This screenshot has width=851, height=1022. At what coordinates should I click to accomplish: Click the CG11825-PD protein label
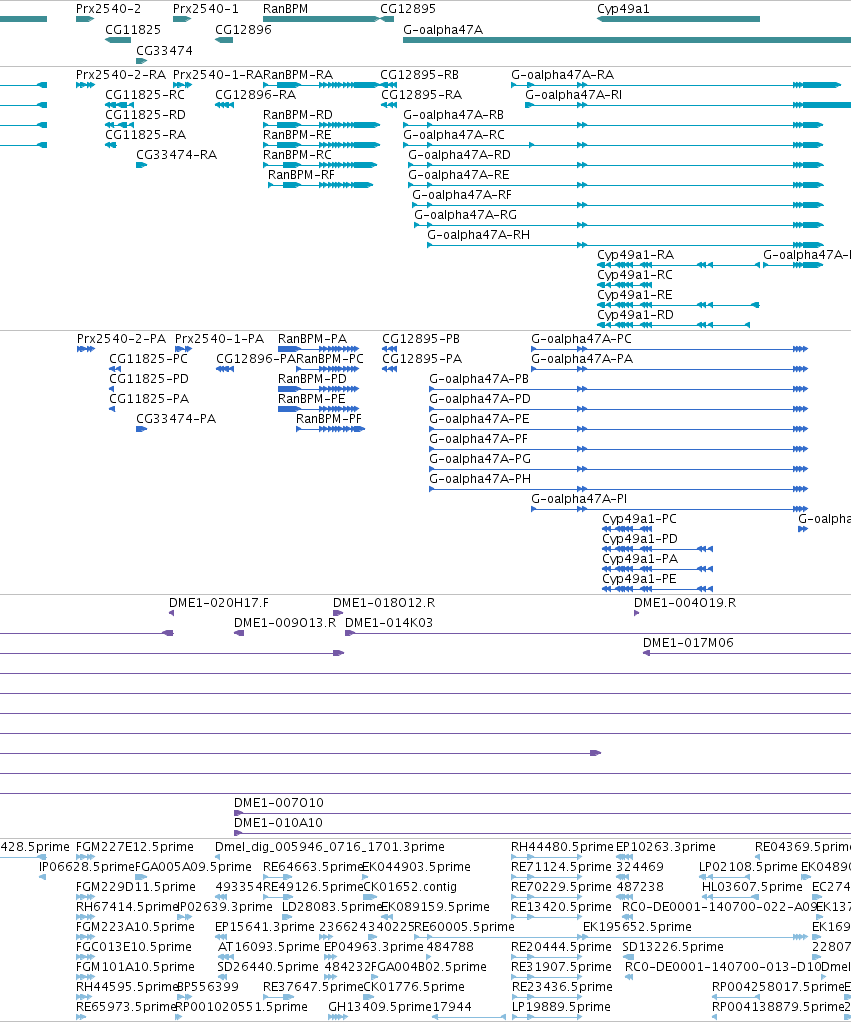149,379
